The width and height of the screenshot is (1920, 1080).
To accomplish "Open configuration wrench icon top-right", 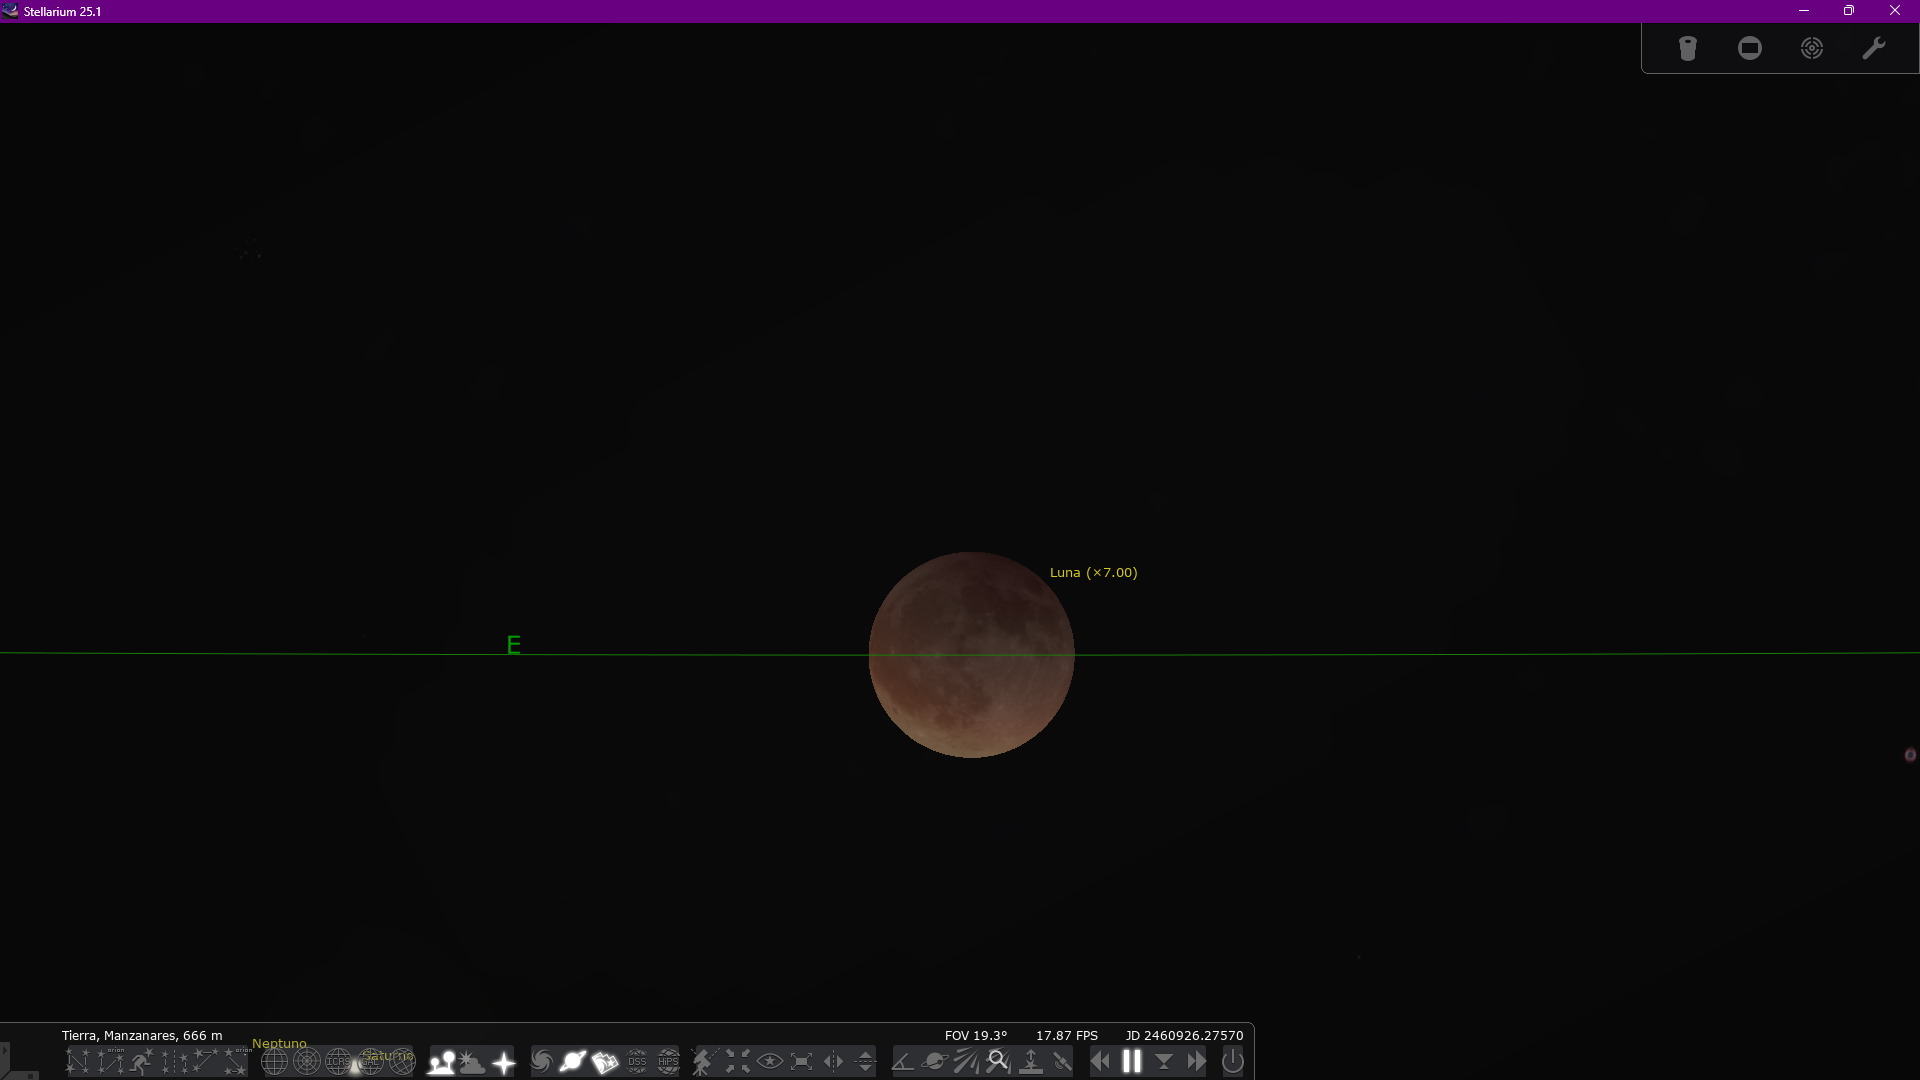I will click(x=1873, y=48).
